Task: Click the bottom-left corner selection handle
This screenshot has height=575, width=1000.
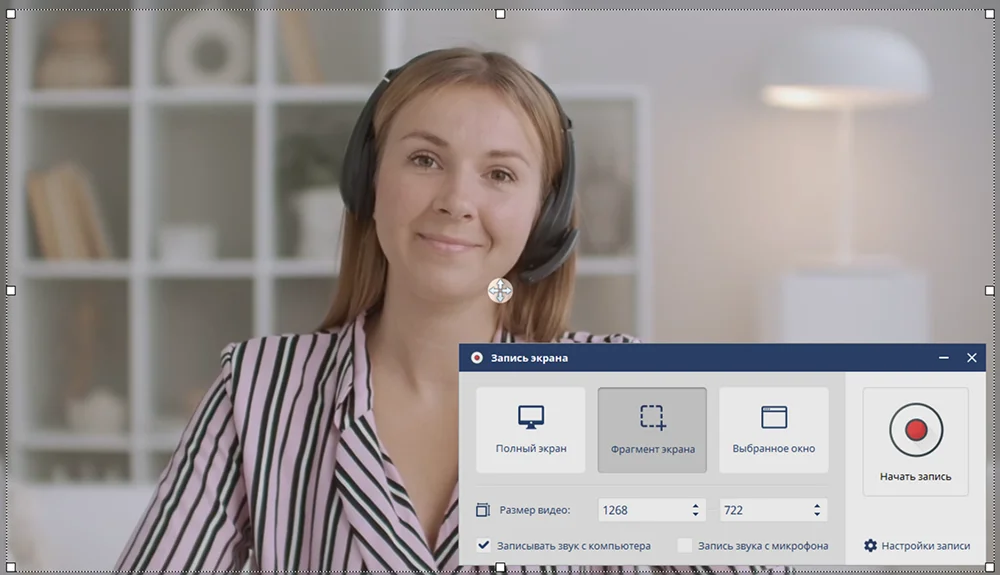Action: 11,567
